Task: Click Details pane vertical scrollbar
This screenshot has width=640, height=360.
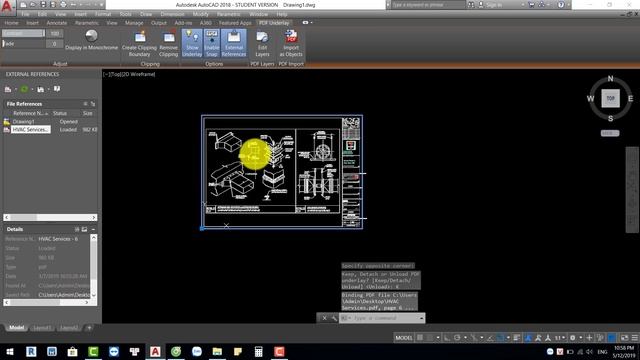Action: click(94, 267)
